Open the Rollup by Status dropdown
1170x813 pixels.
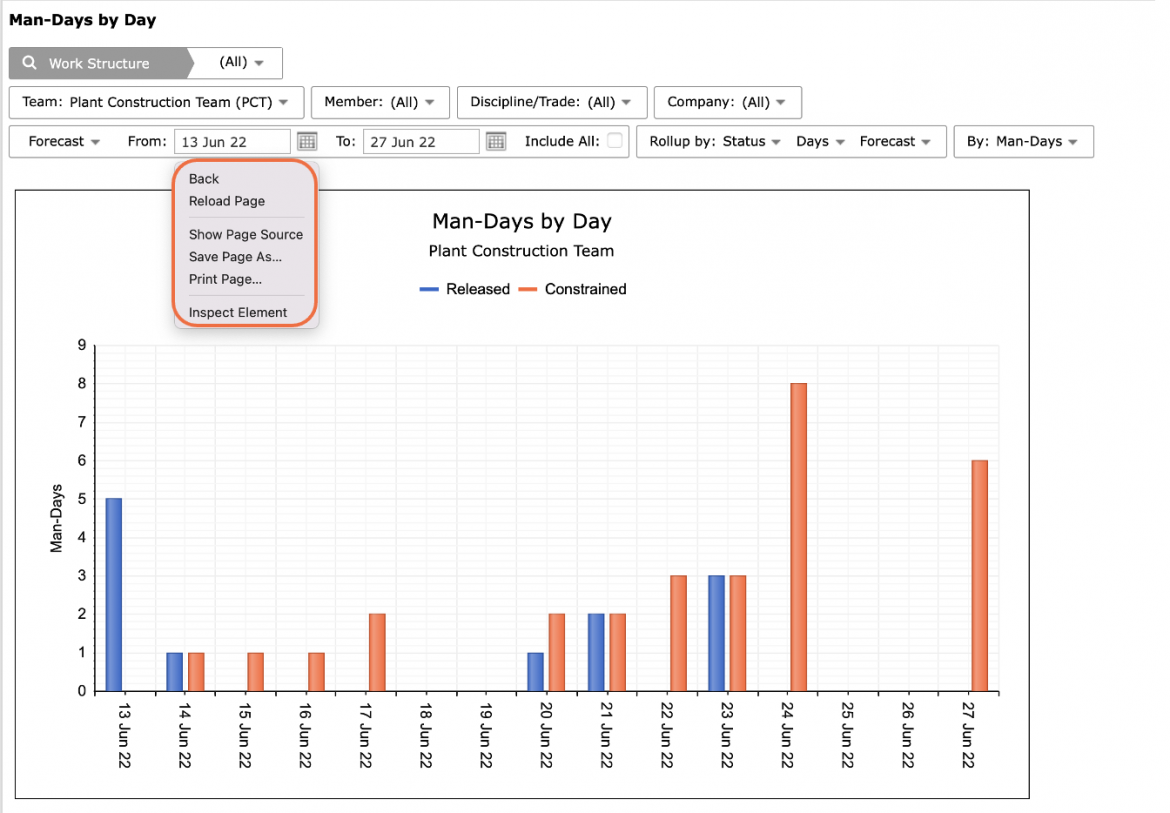pyautogui.click(x=714, y=142)
